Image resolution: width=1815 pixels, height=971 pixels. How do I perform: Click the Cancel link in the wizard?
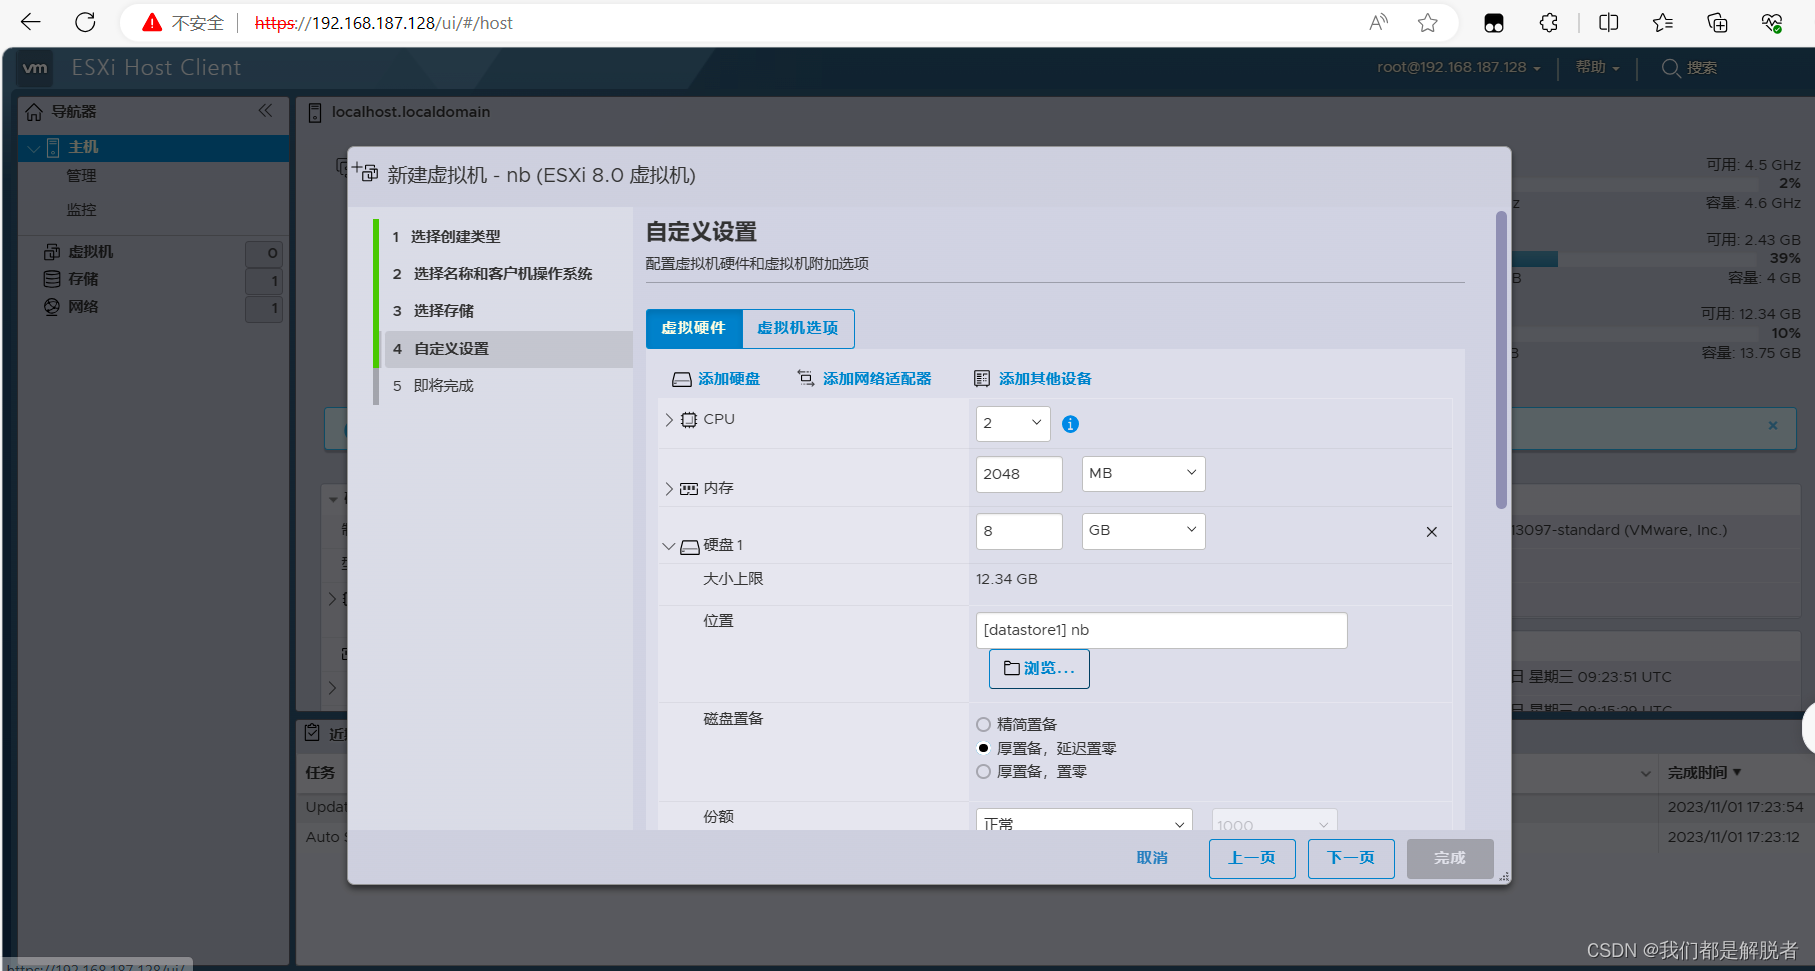pyautogui.click(x=1152, y=858)
